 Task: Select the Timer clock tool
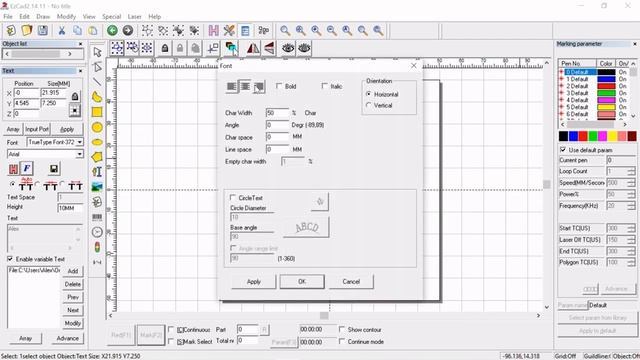[x=97, y=232]
